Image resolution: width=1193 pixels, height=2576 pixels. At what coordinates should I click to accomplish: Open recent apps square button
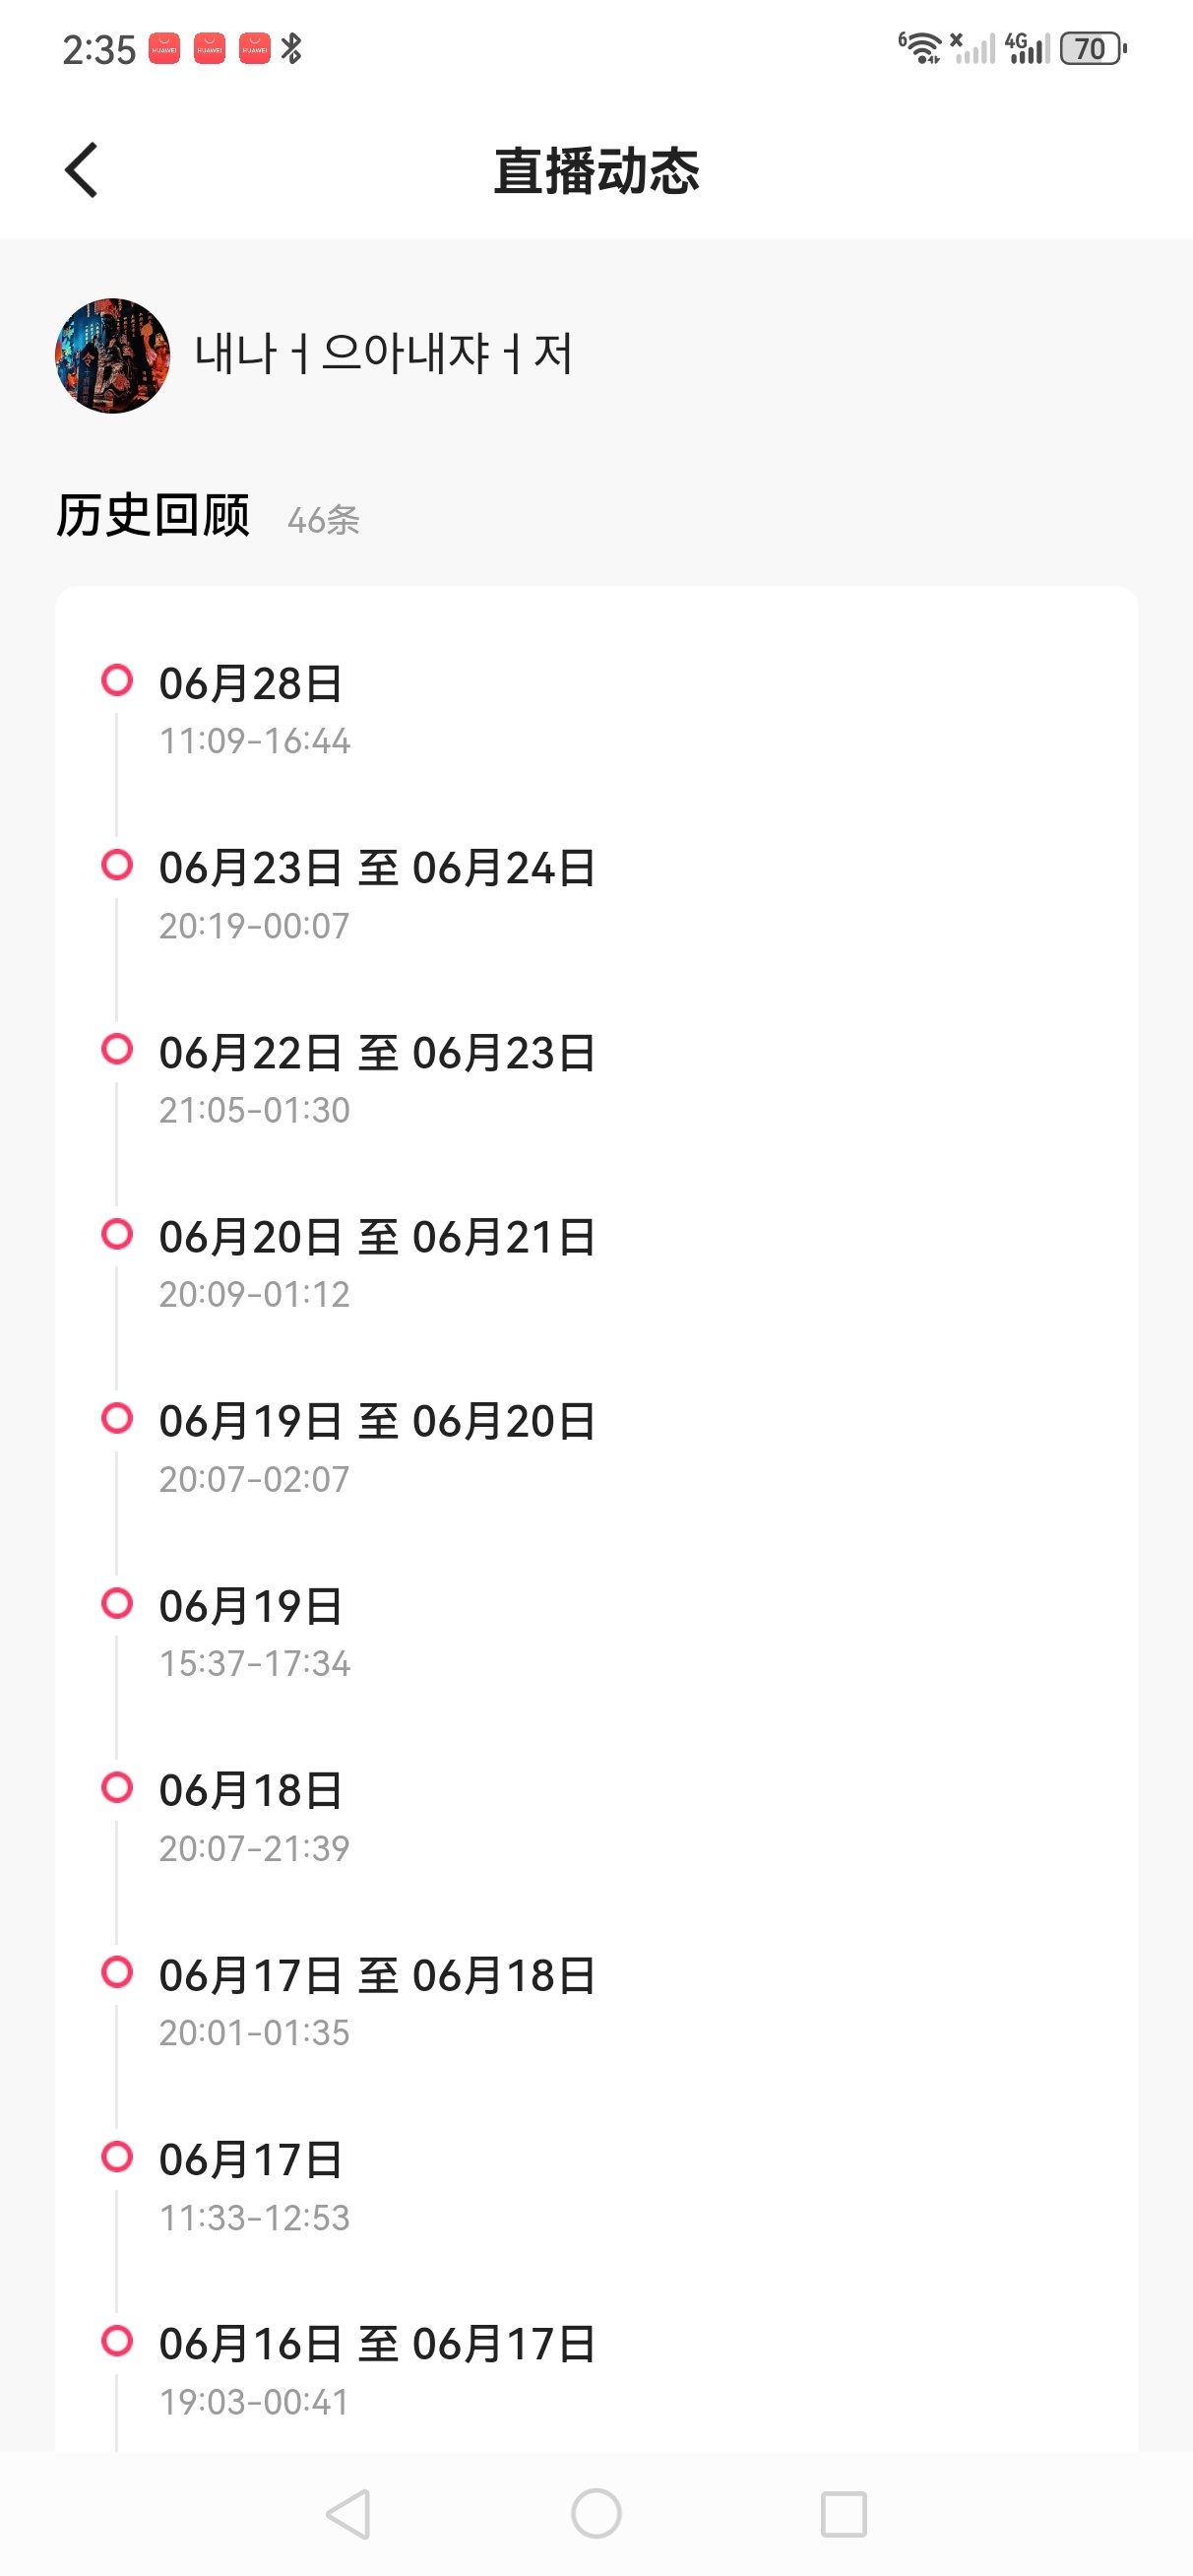tap(843, 2514)
